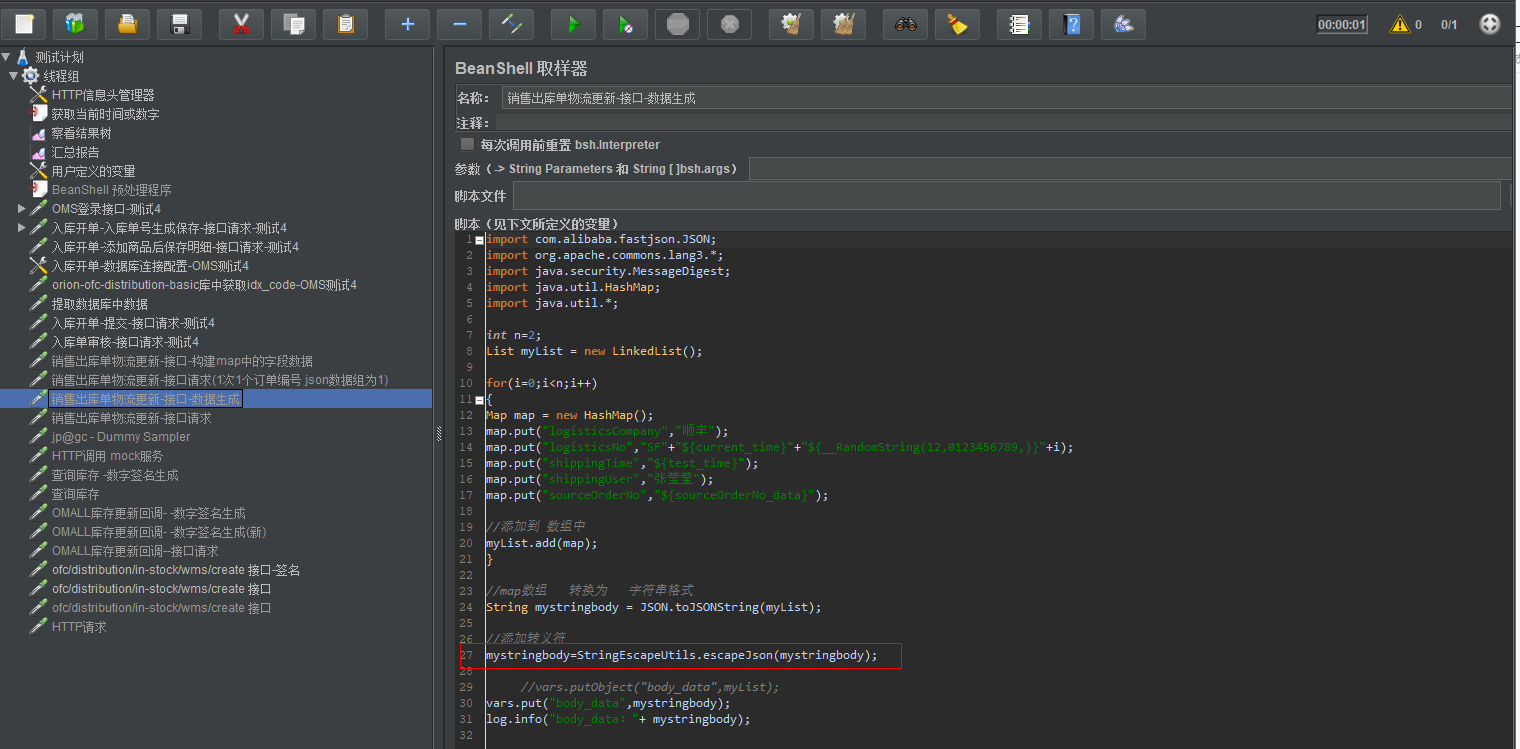Click the Clear All results icon
This screenshot has width=1520, height=749.
[843, 24]
